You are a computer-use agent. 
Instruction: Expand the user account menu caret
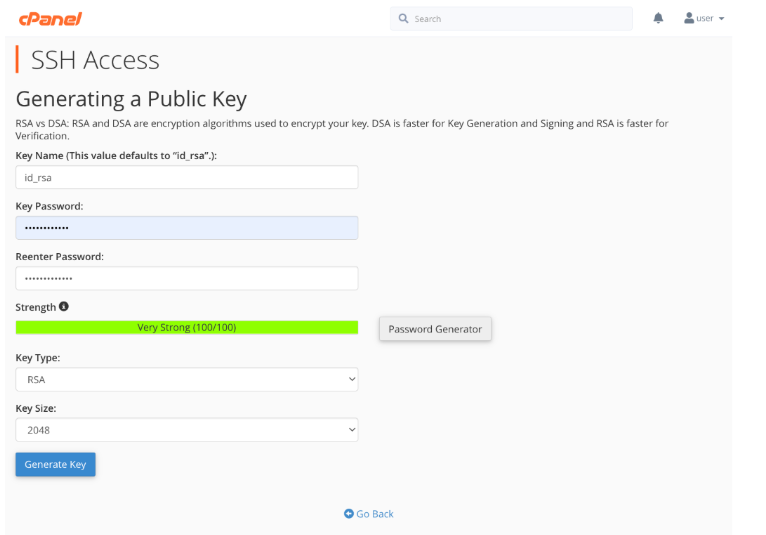tap(721, 19)
